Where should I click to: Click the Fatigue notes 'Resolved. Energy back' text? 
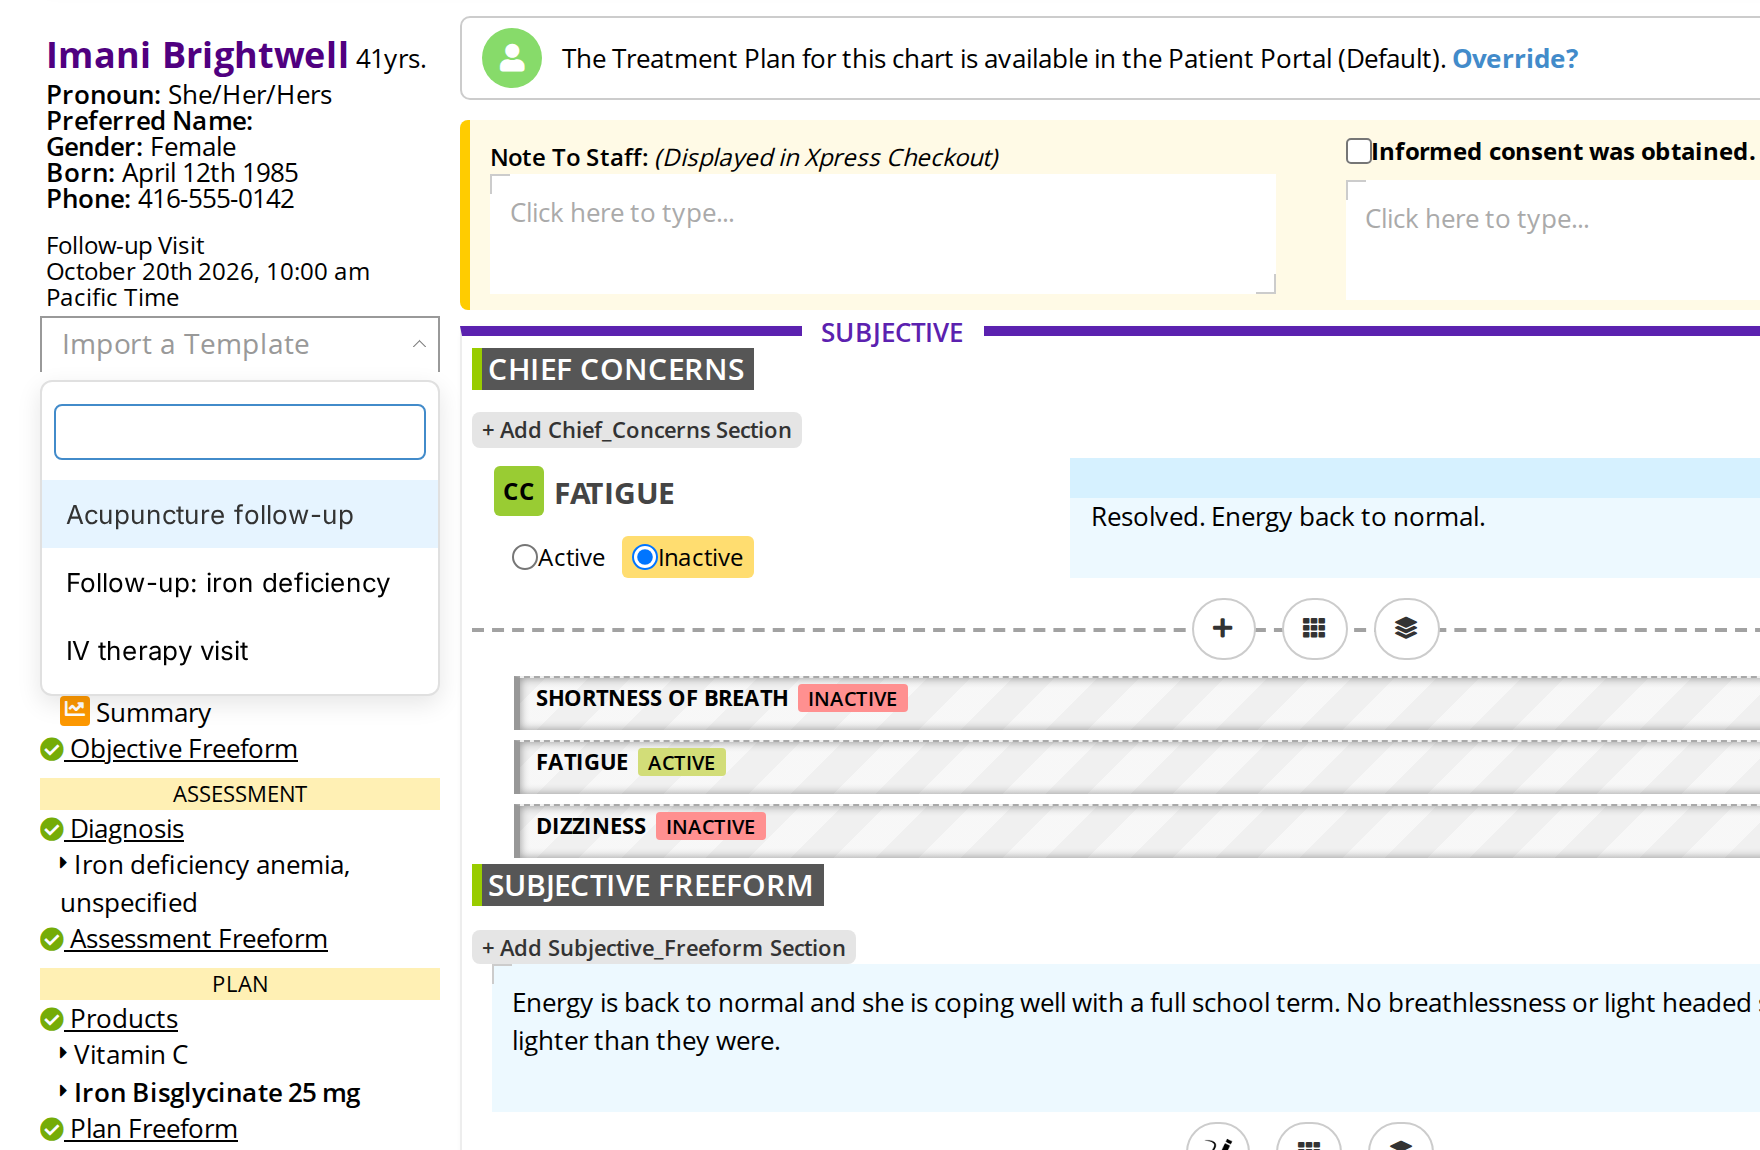(x=1288, y=517)
